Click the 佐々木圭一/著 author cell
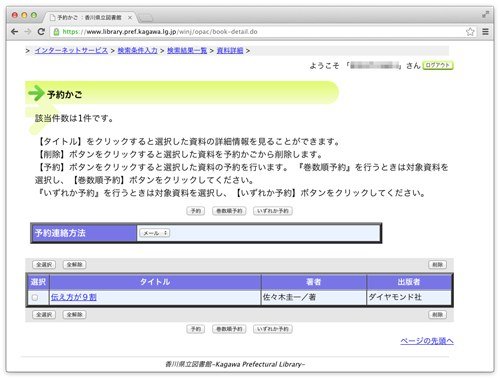Image resolution: width=500 pixels, height=378 pixels. (314, 297)
